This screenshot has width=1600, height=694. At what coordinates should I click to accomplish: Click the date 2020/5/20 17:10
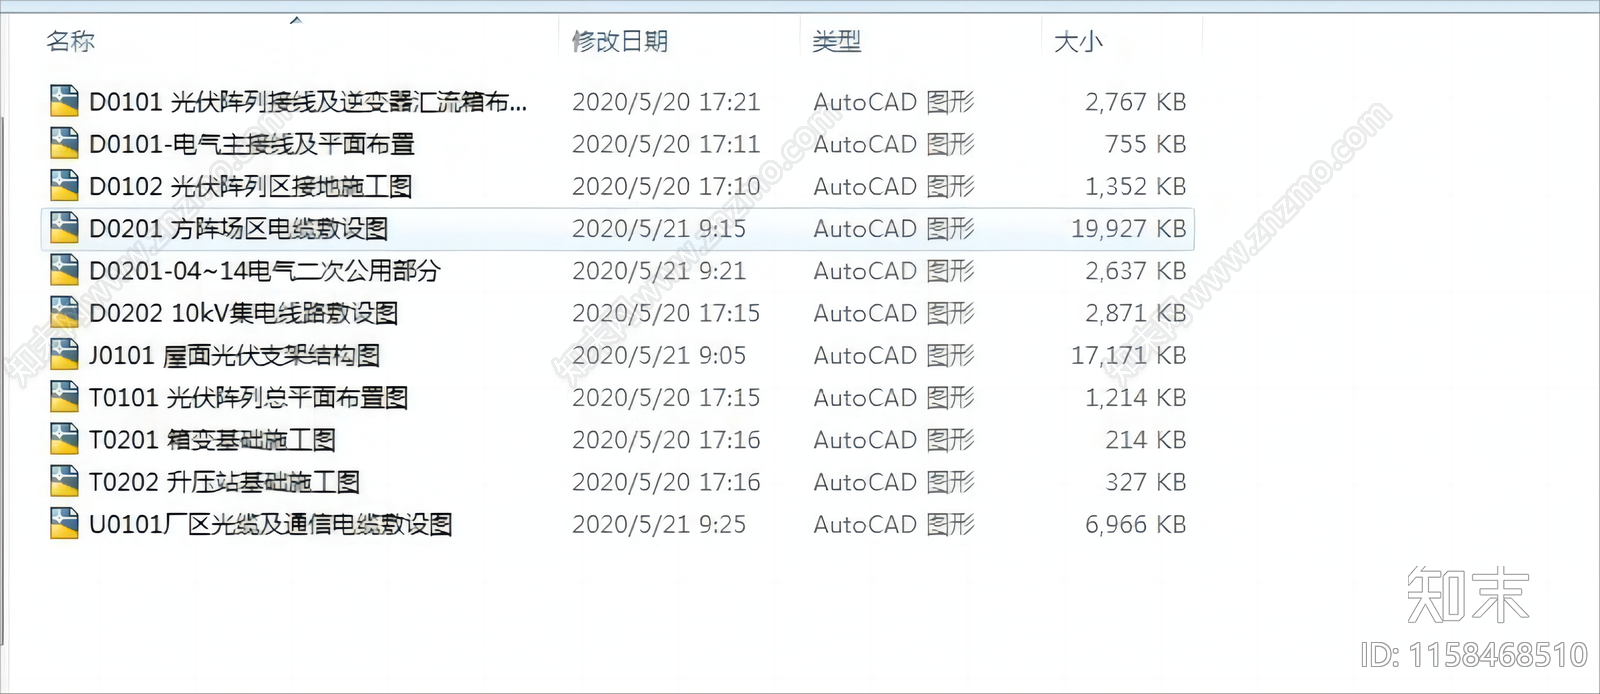click(x=666, y=186)
